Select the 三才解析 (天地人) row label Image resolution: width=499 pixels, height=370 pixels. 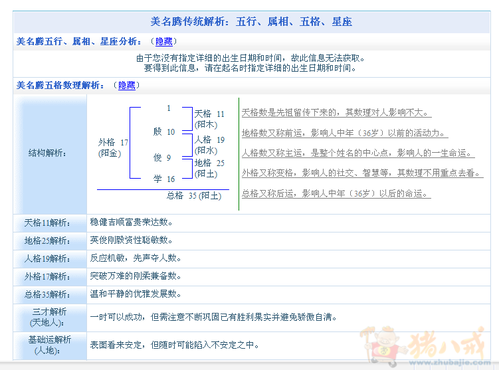(x=49, y=317)
